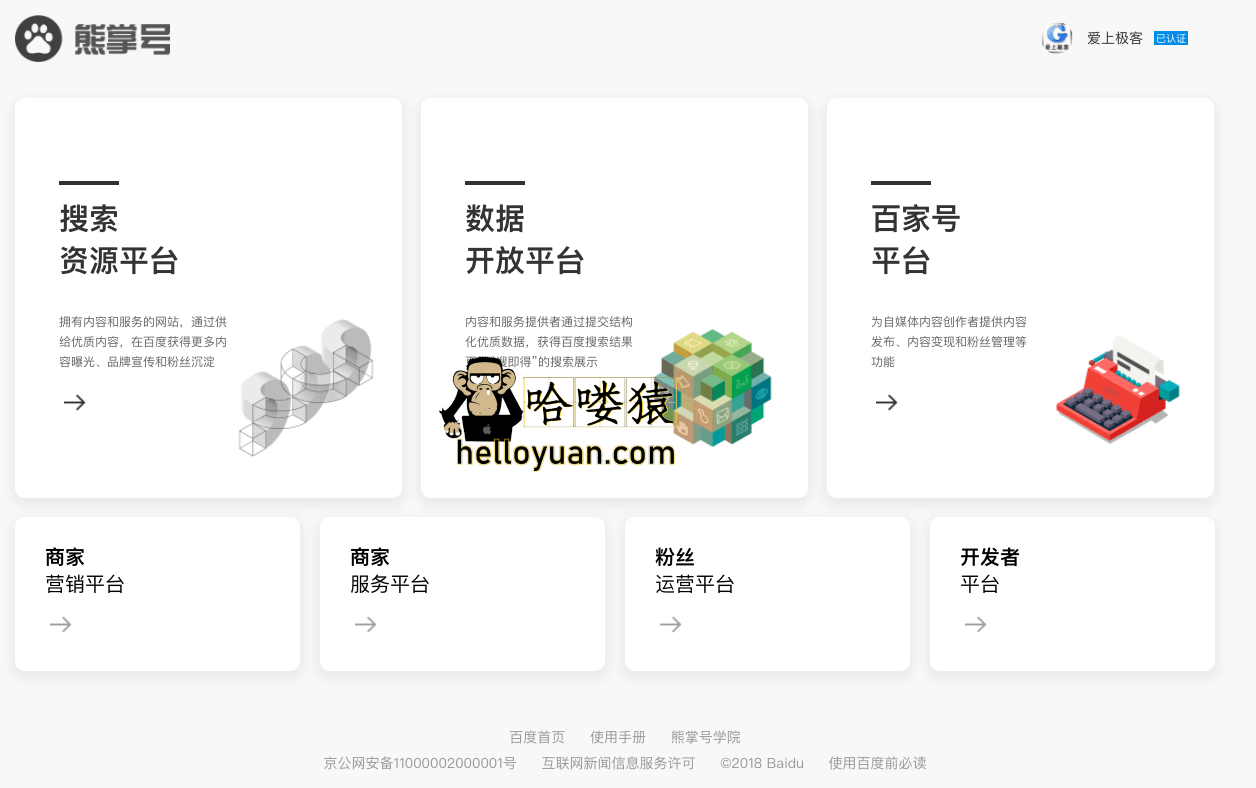This screenshot has width=1256, height=788.
Task: Click 百家号平台 description text
Action: (x=949, y=342)
